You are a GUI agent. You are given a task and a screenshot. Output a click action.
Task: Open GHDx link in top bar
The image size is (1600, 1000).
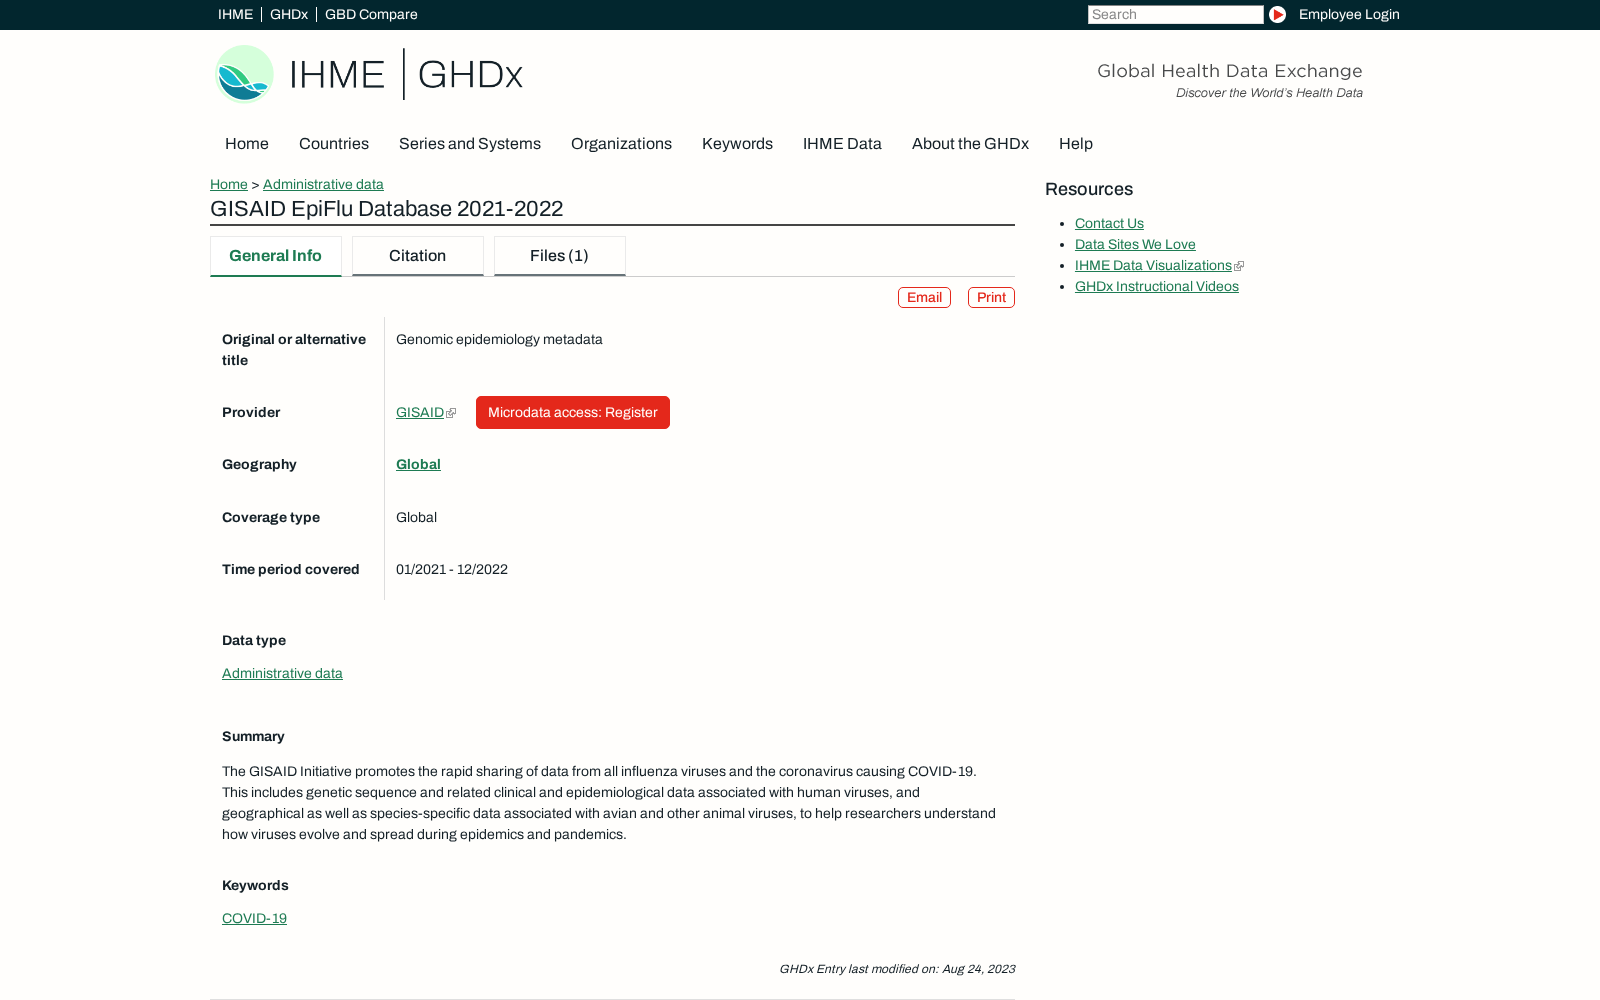coord(289,14)
